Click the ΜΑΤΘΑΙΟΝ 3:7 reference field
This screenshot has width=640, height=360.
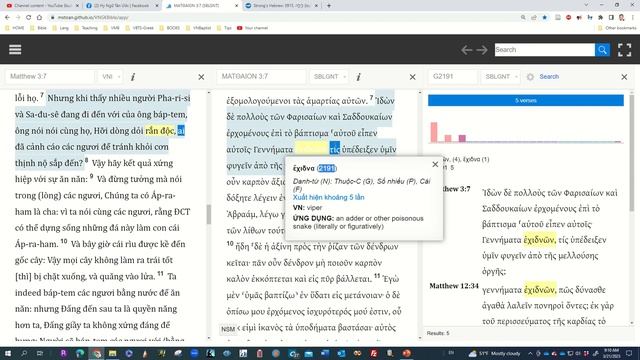tap(261, 77)
